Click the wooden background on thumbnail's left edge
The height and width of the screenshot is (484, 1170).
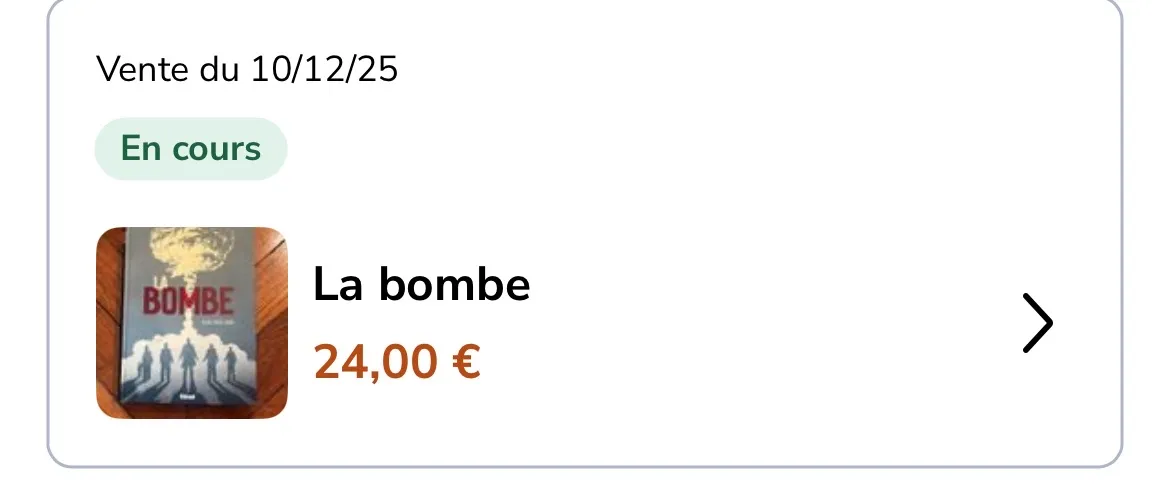coord(109,321)
